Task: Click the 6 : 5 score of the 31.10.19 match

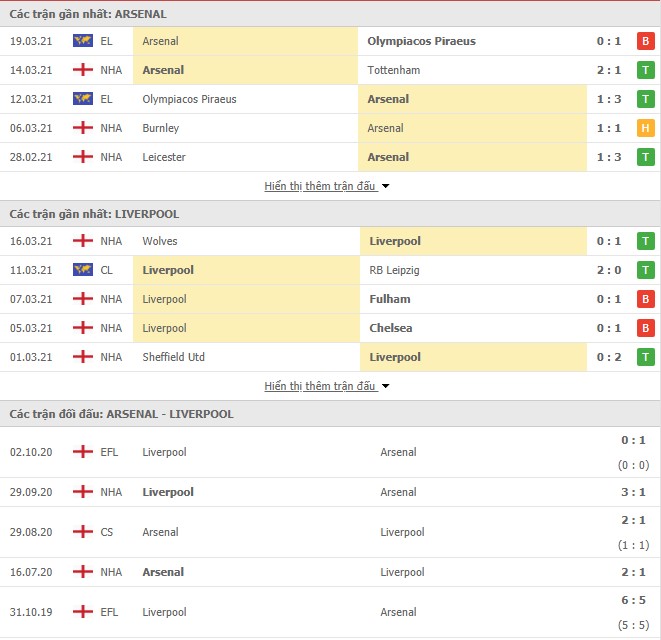Action: (633, 600)
